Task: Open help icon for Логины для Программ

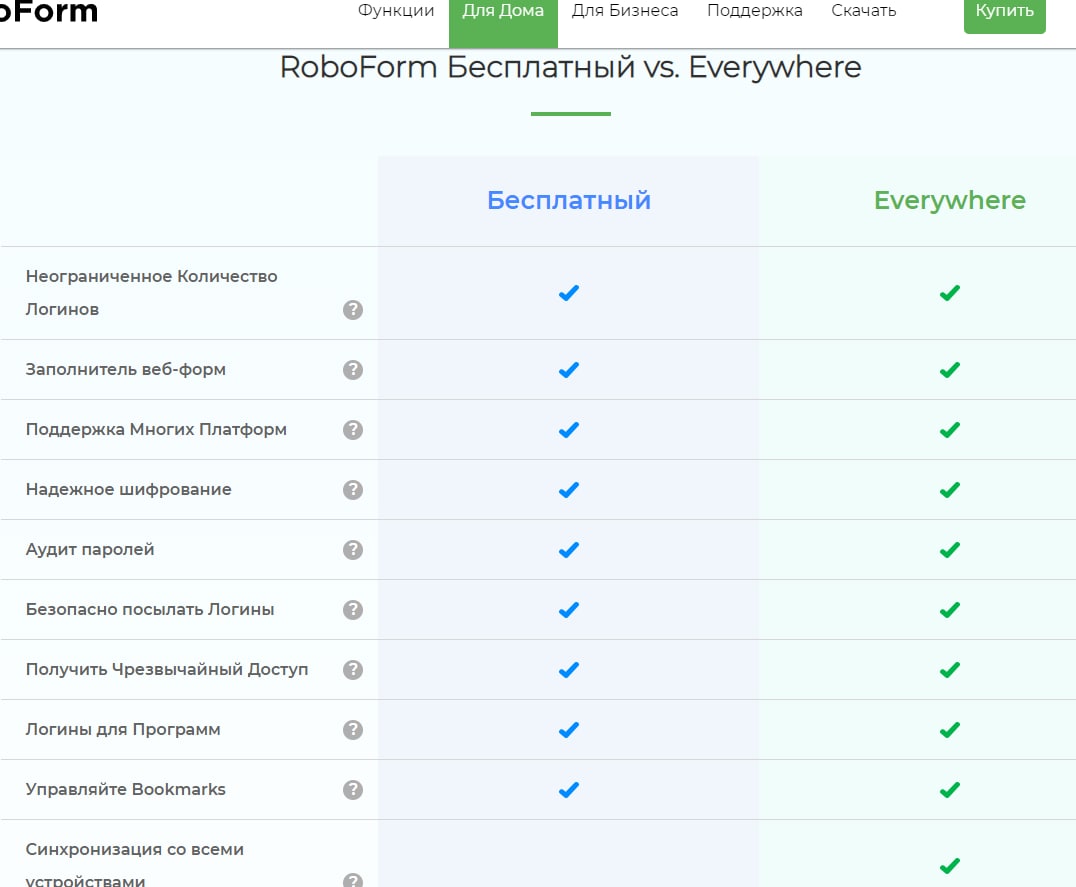Action: pos(353,730)
